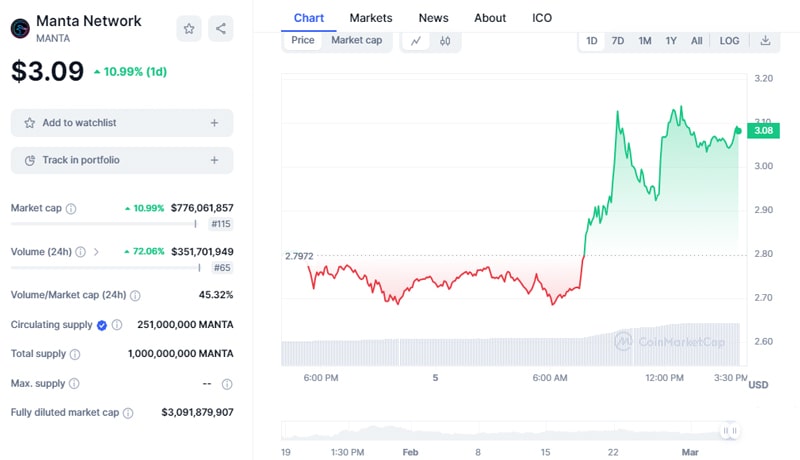Set chart range to 1Y
The width and height of the screenshot is (800, 460).
[x=671, y=41]
